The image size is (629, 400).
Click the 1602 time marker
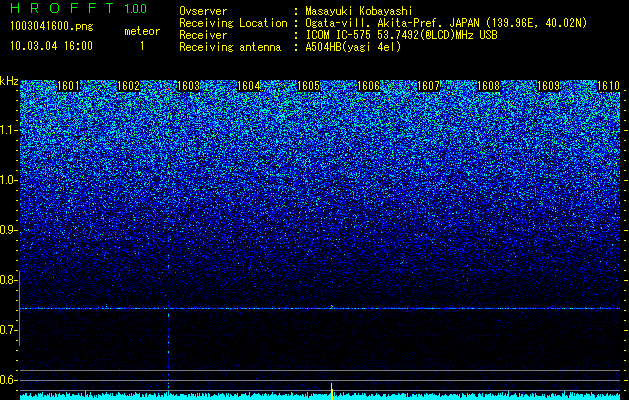click(128, 86)
